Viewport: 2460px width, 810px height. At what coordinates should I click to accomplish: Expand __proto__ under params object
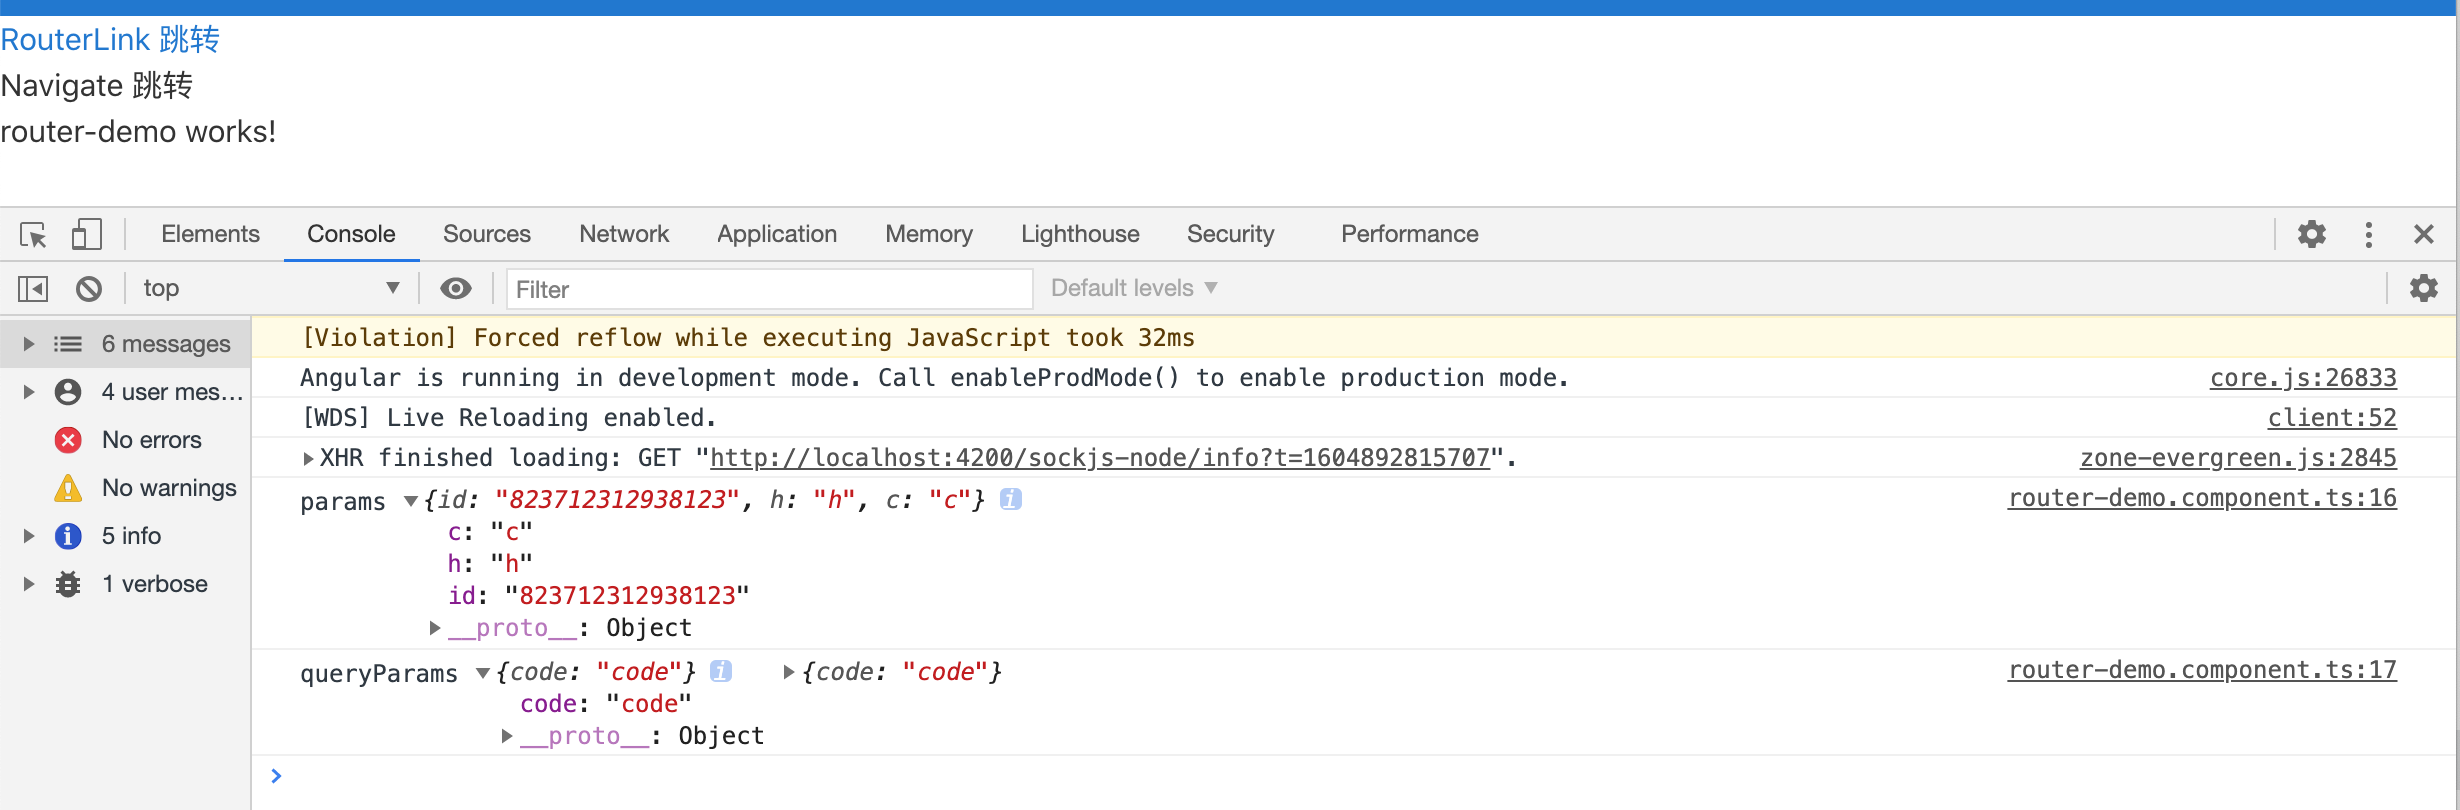click(435, 628)
